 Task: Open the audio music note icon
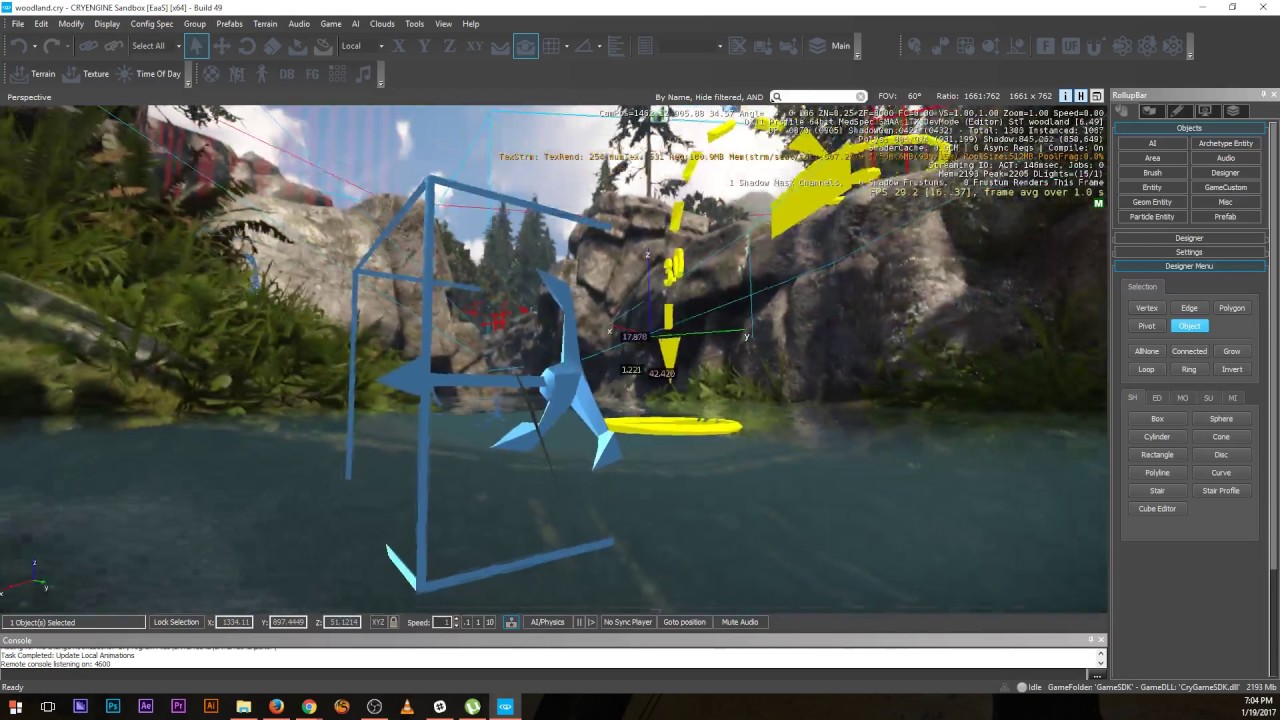click(363, 74)
